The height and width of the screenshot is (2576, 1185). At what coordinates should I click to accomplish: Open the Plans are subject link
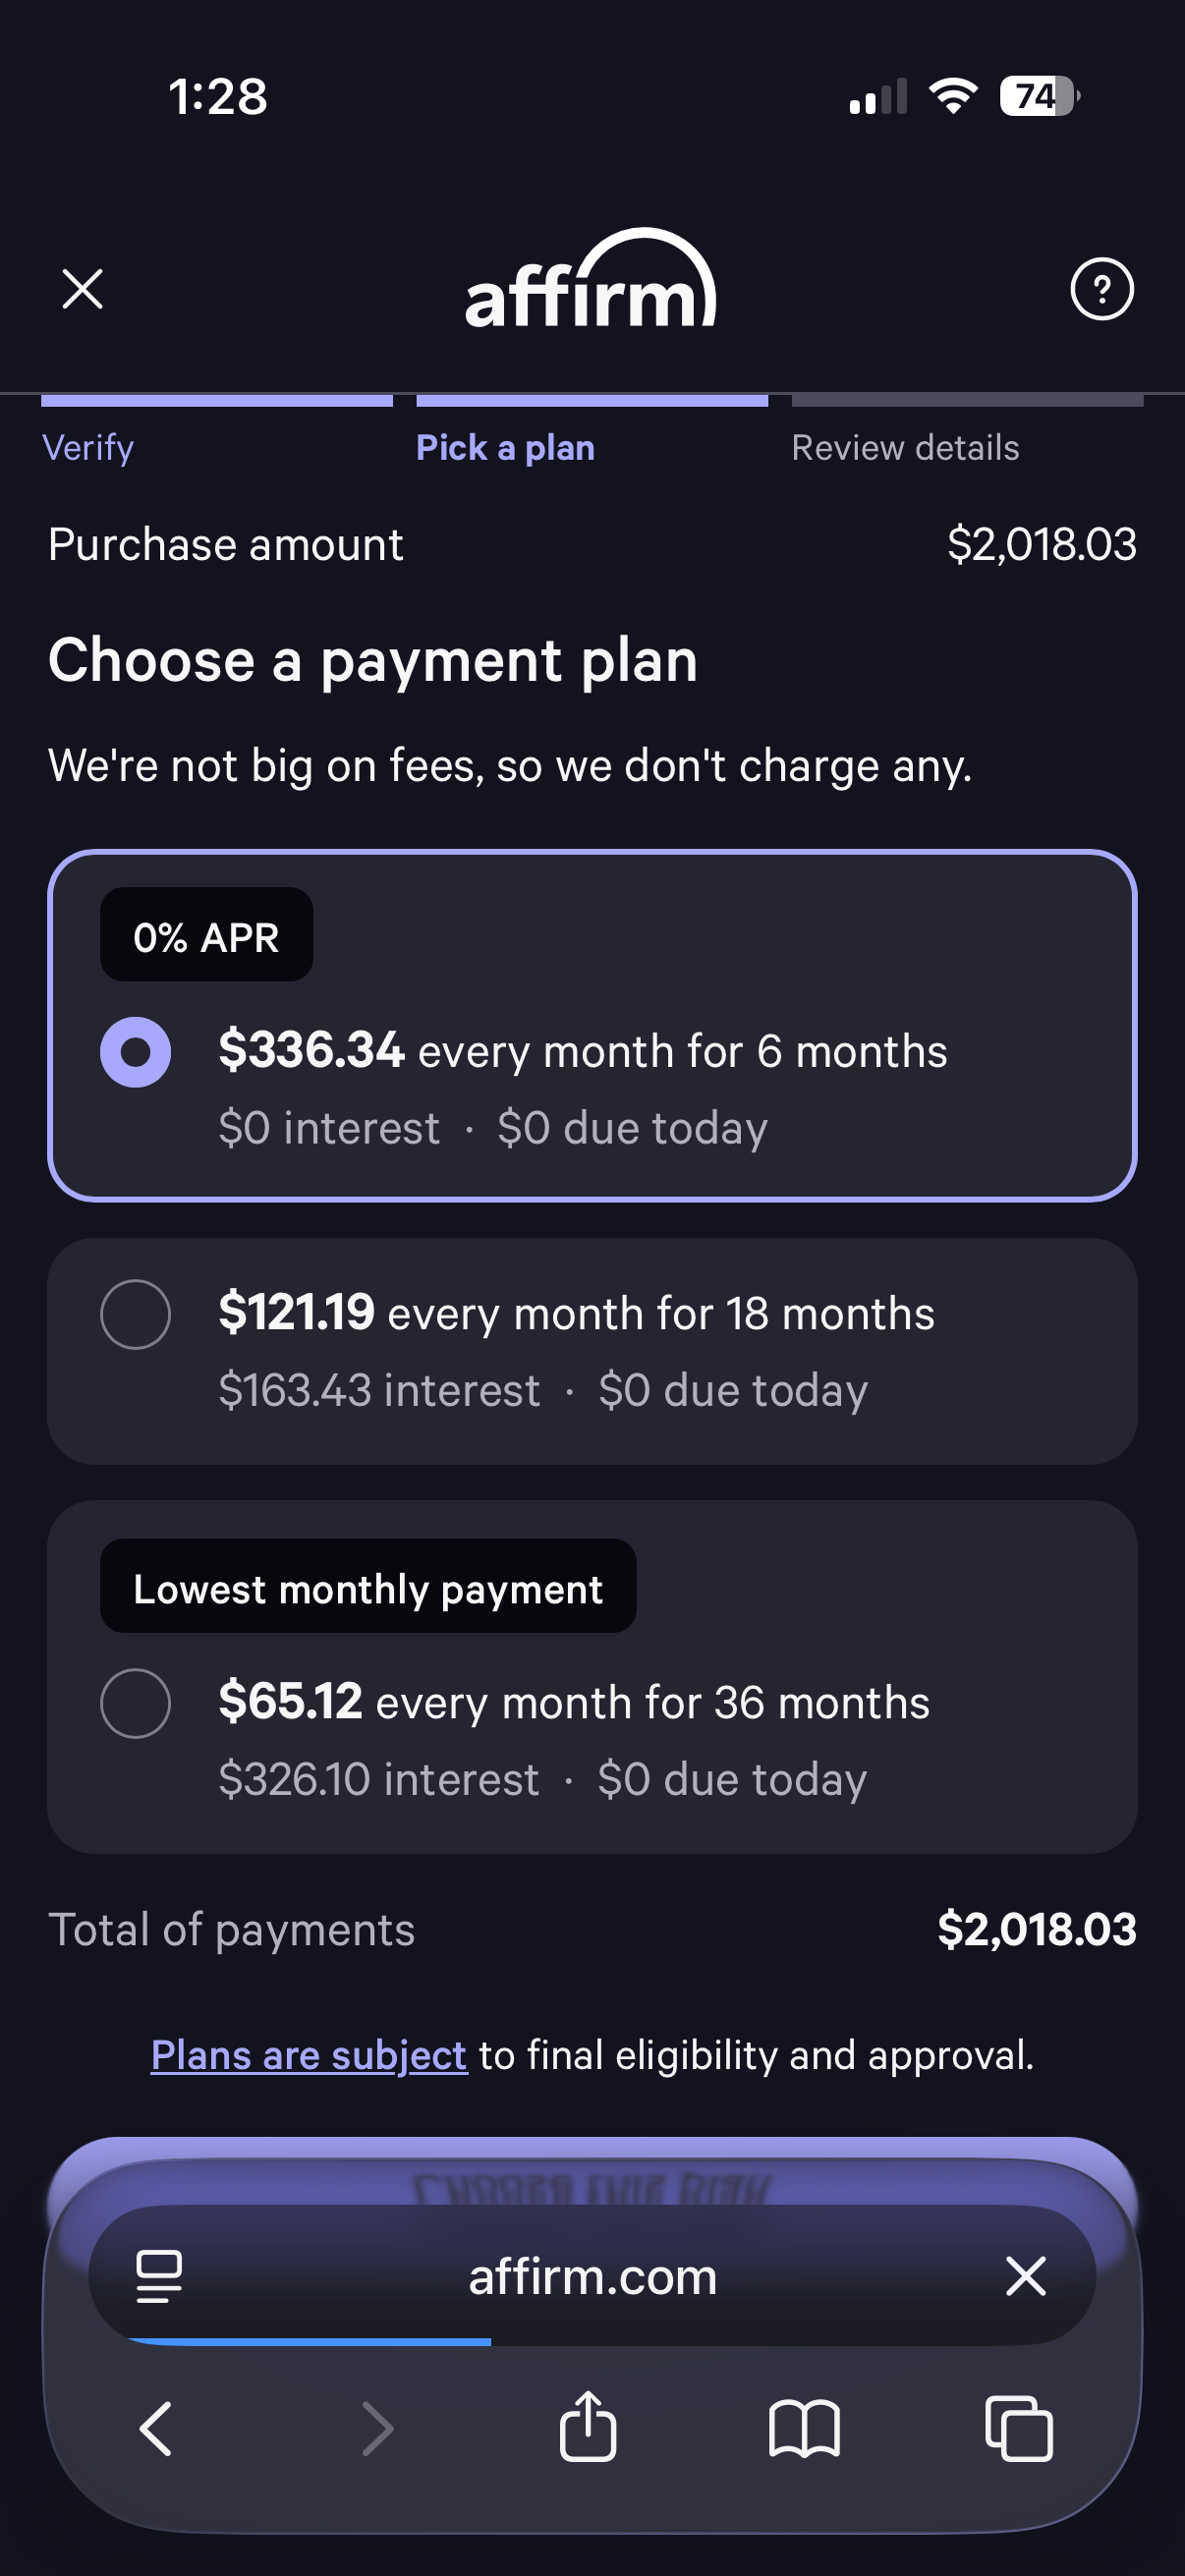[309, 2055]
